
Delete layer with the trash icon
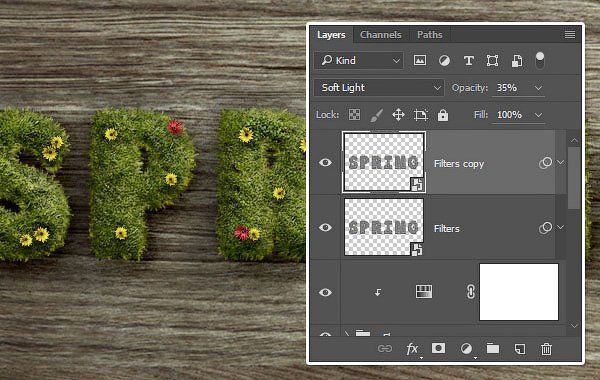[x=546, y=349]
